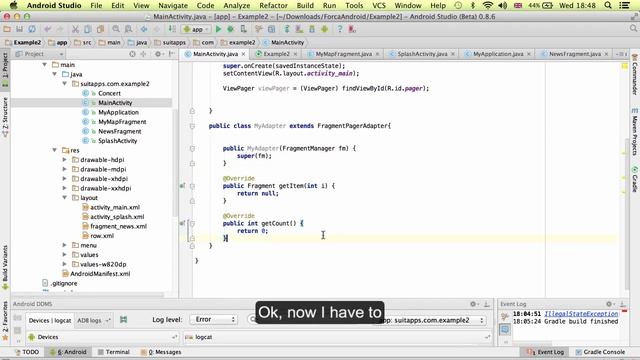The image size is (640, 360).
Task: Toggle the 1: Project tool window
Action: click(x=5, y=69)
